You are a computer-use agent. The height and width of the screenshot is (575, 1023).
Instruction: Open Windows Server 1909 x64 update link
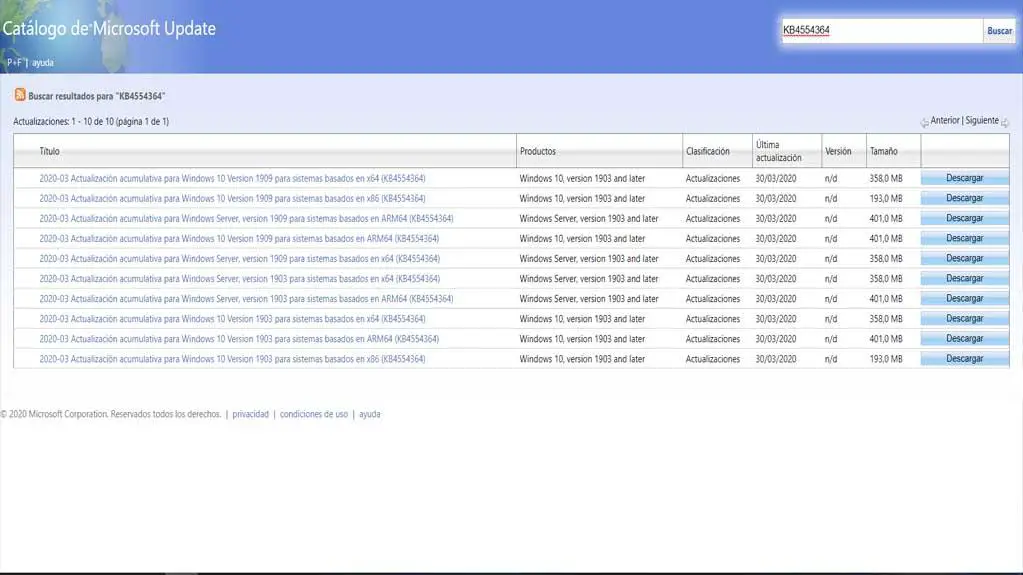point(239,259)
